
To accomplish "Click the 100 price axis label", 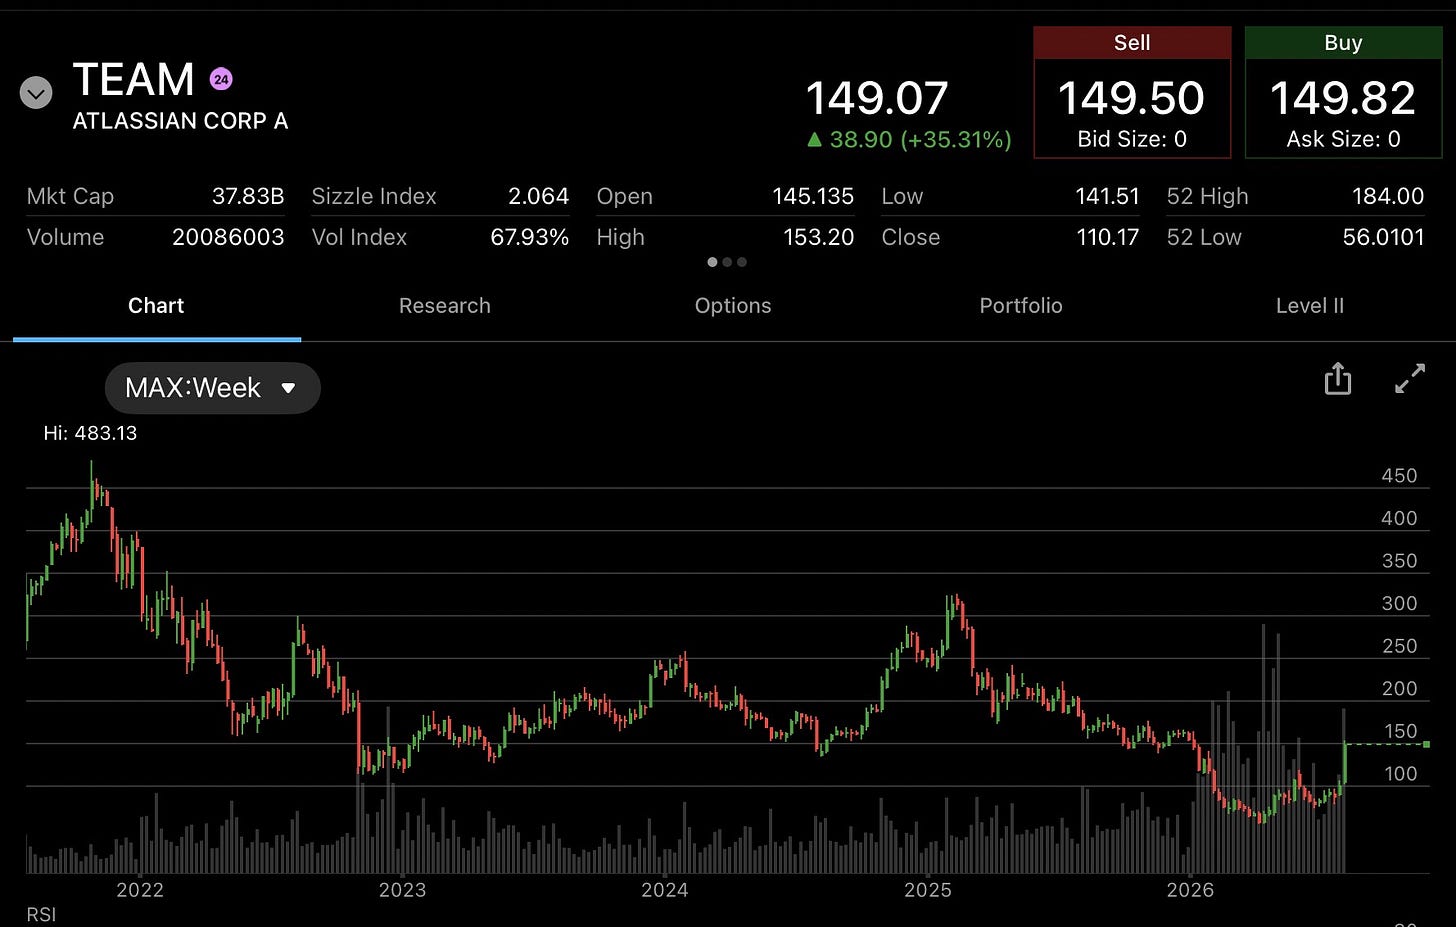I will tap(1399, 774).
